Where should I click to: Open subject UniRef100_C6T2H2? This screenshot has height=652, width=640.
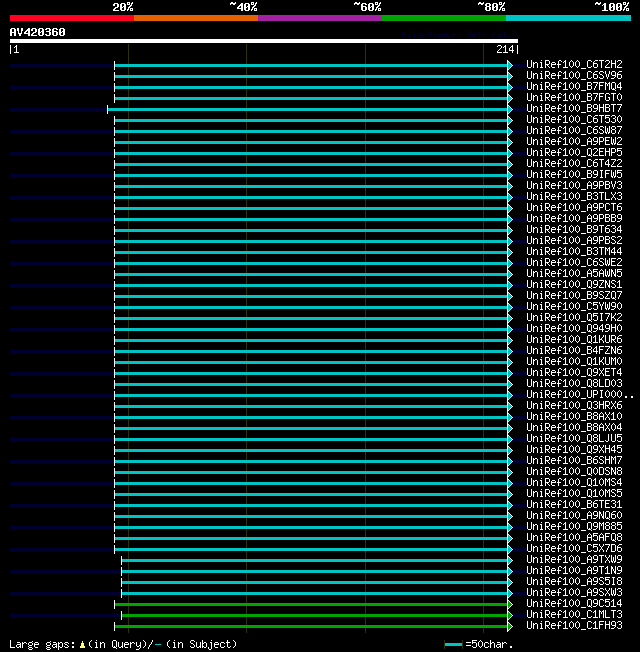pyautogui.click(x=574, y=64)
